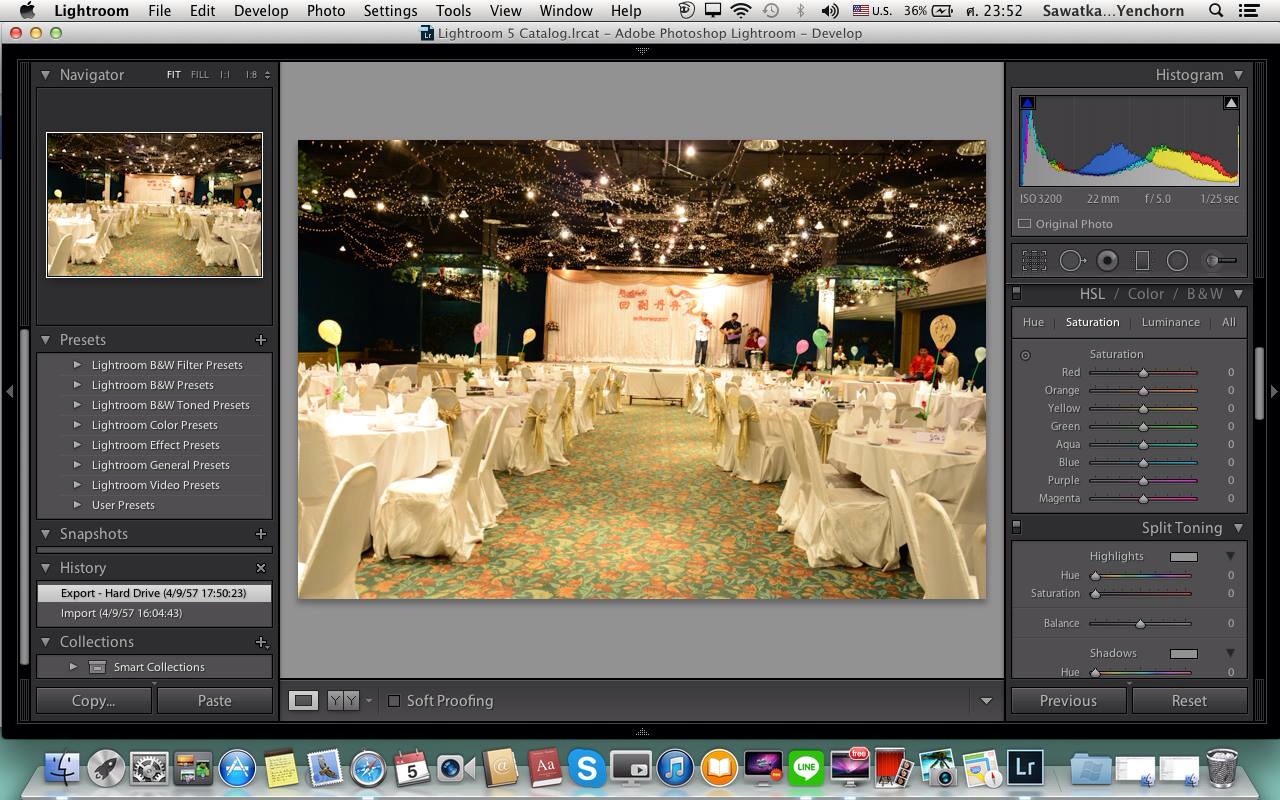
Task: Switch to Loupe view mode icon
Action: (x=303, y=701)
